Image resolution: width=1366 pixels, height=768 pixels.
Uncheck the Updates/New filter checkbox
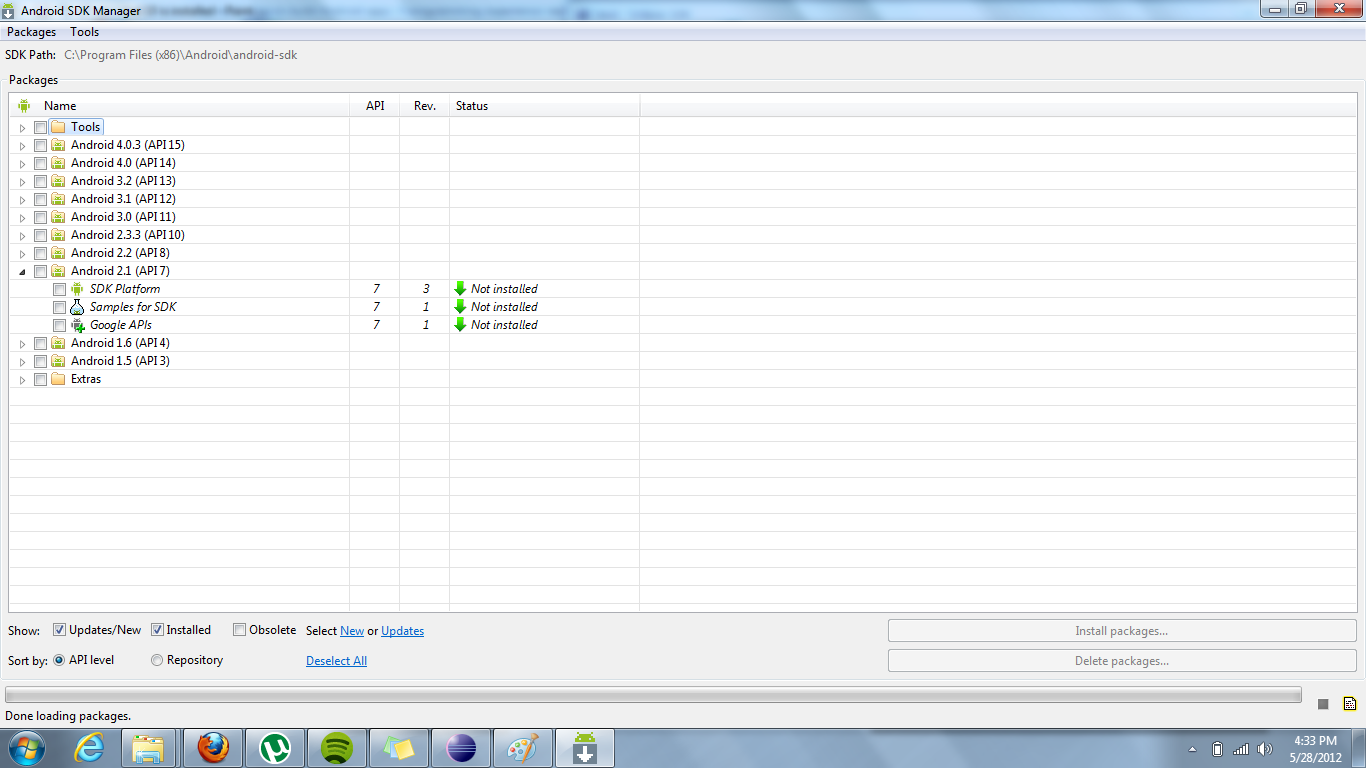[60, 630]
